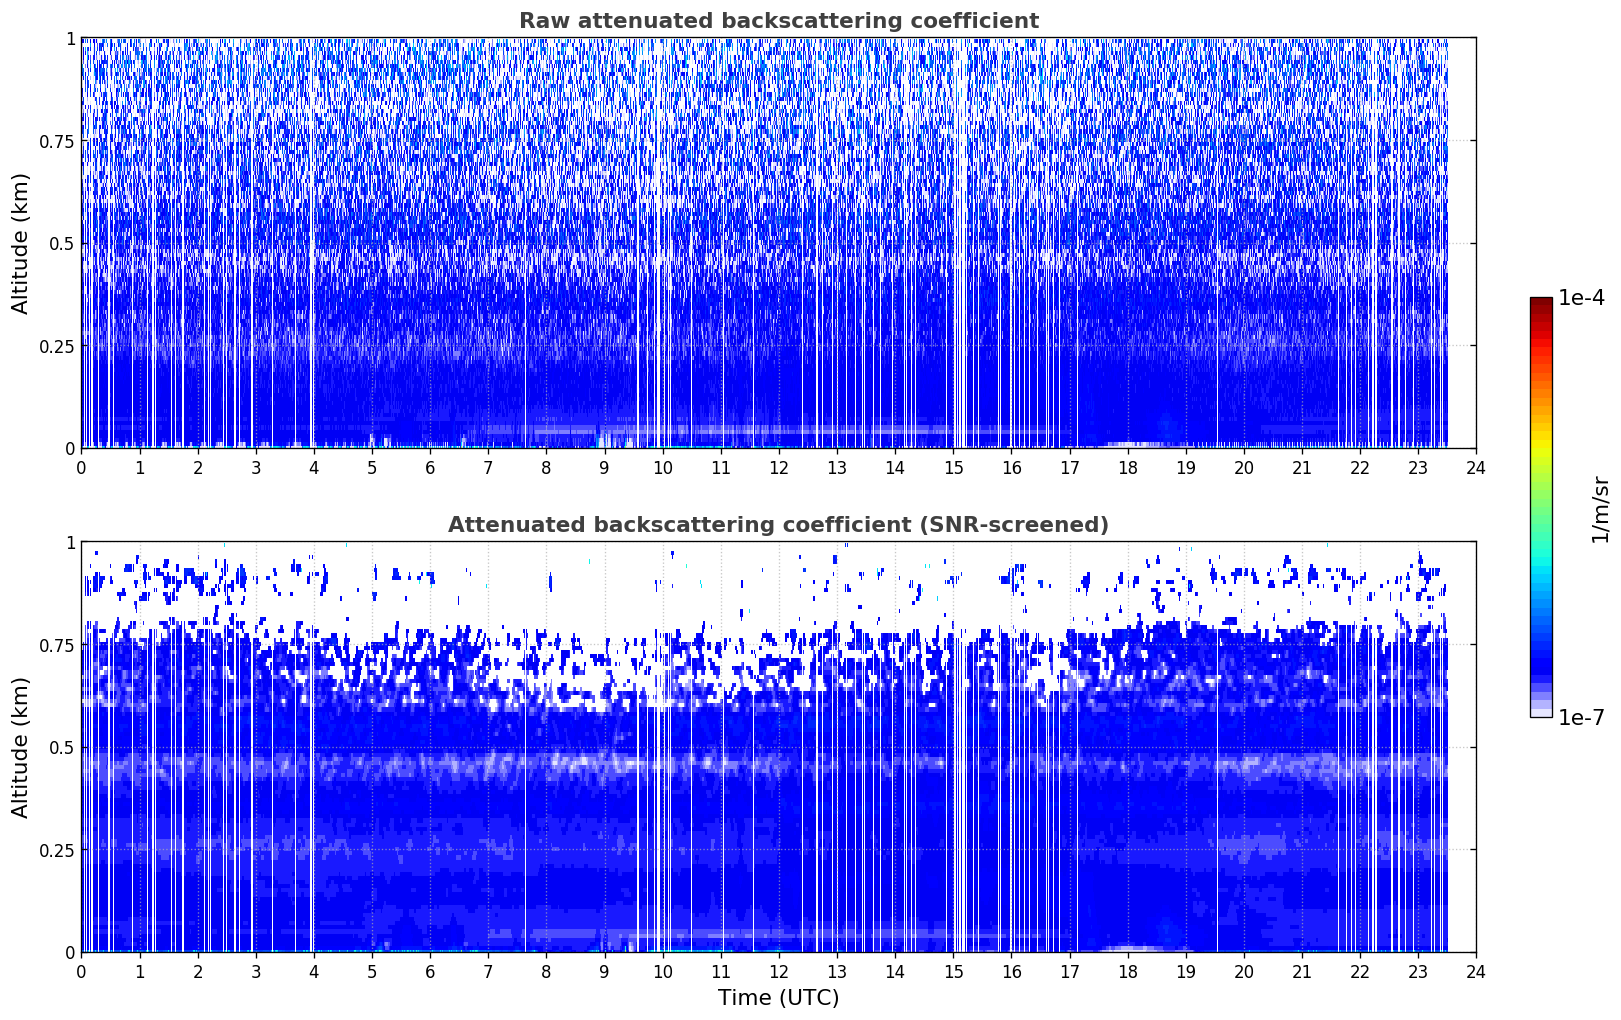Click the lower plot's 'Altitude (km)' label
Image resolution: width=1621 pixels, height=1020 pixels.
pyautogui.click(x=21, y=747)
